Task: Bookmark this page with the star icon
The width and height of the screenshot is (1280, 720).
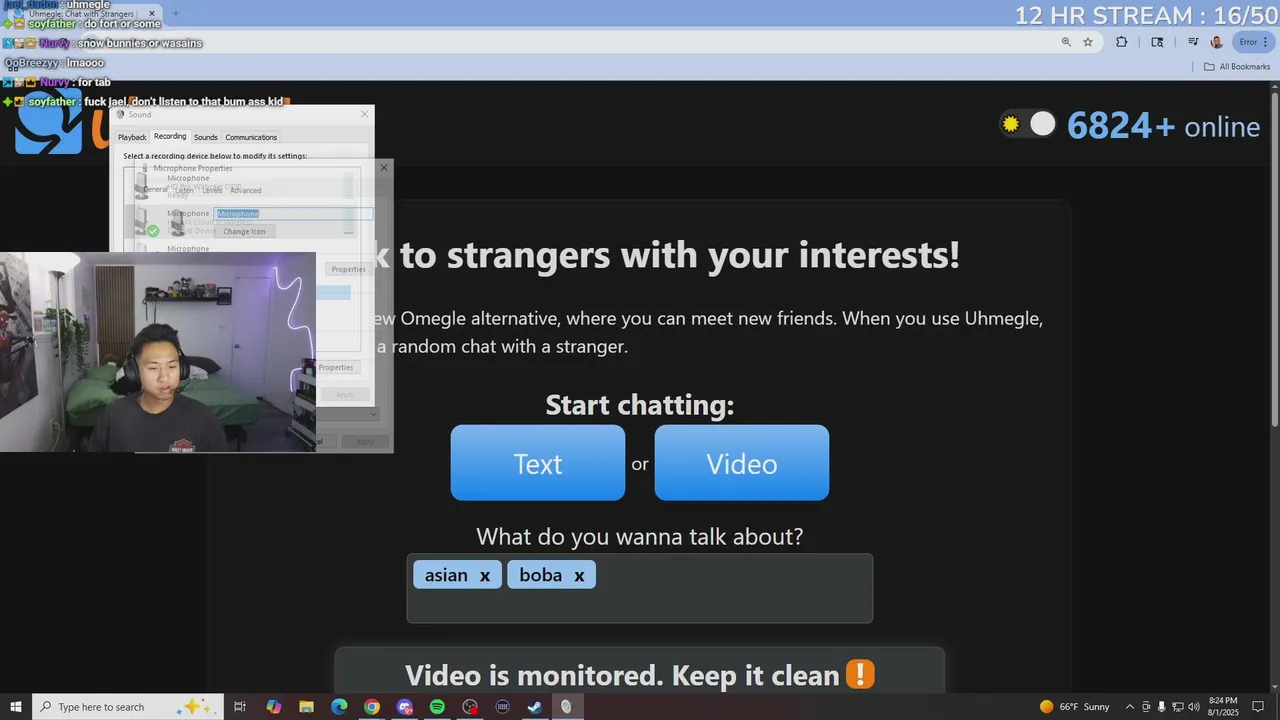Action: pos(1088,42)
